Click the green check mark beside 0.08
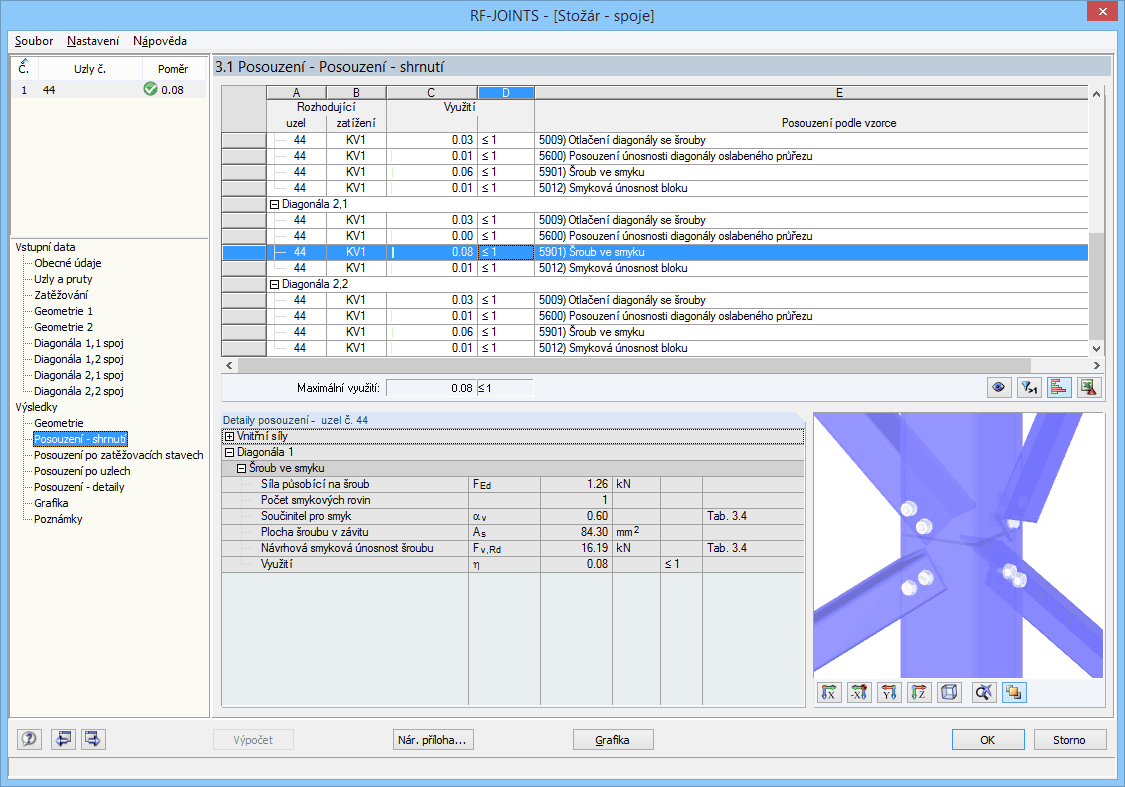 point(150,89)
